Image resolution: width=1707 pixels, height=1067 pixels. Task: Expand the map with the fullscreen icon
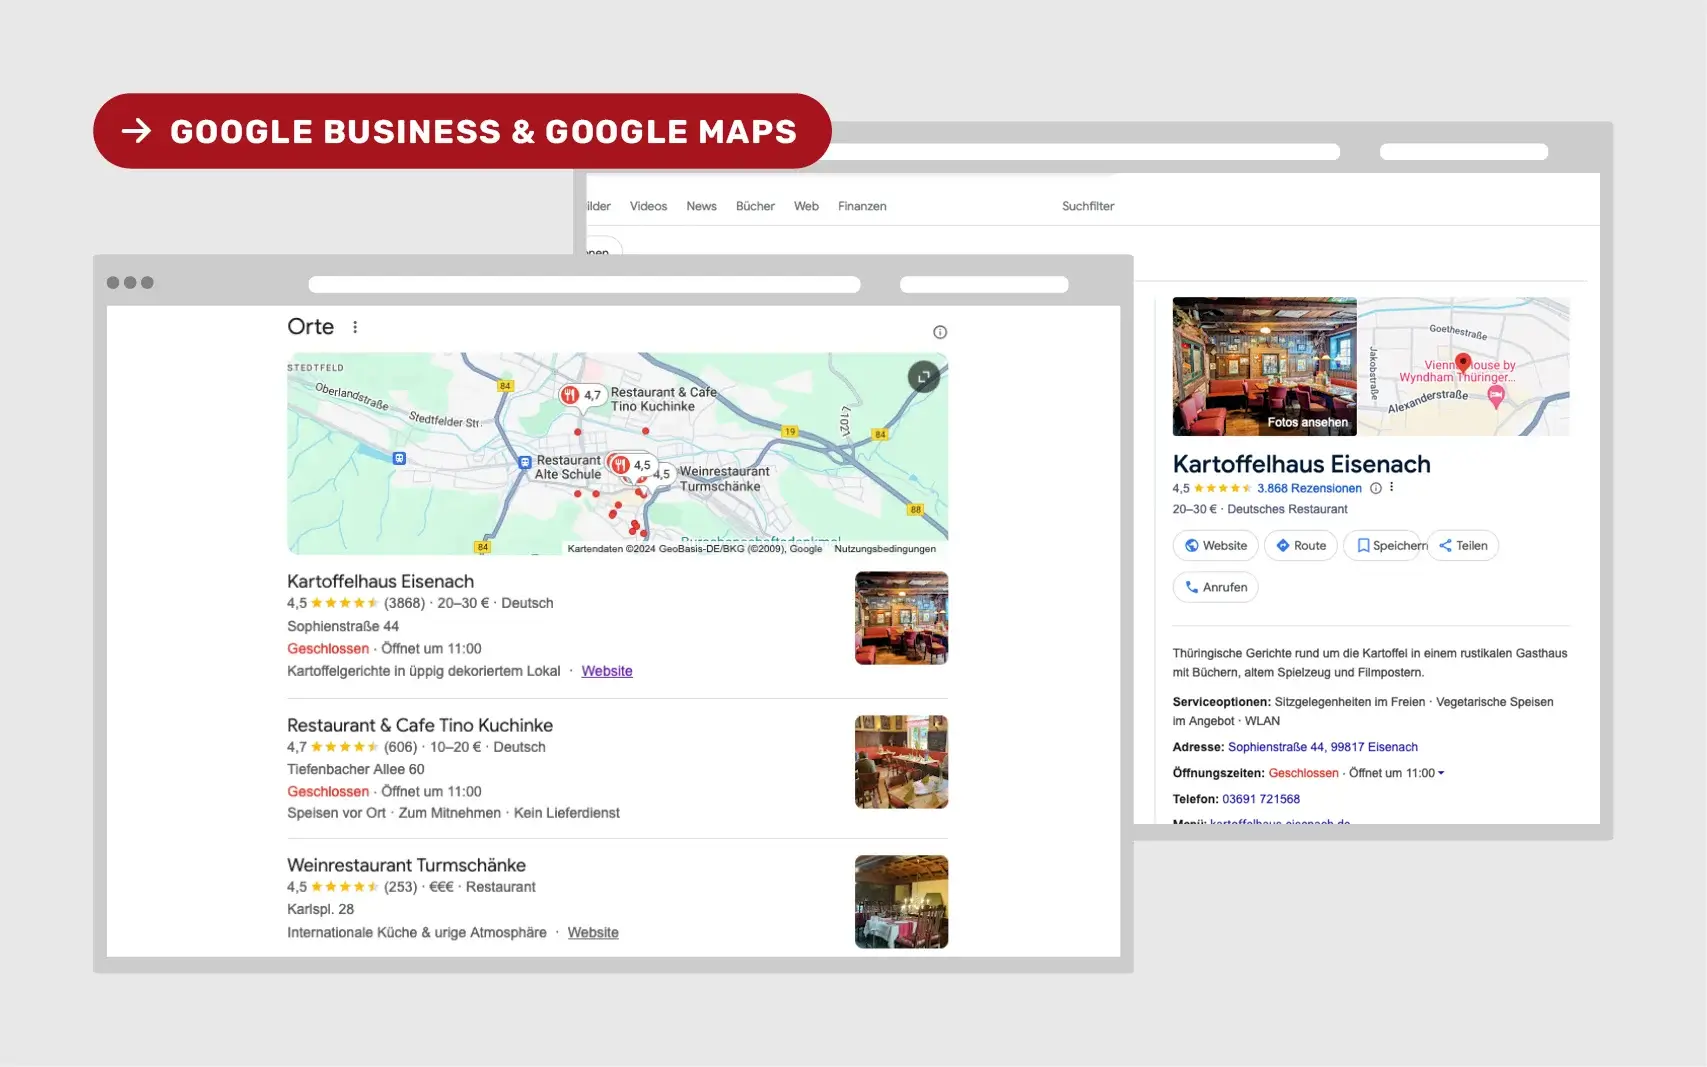coord(924,376)
